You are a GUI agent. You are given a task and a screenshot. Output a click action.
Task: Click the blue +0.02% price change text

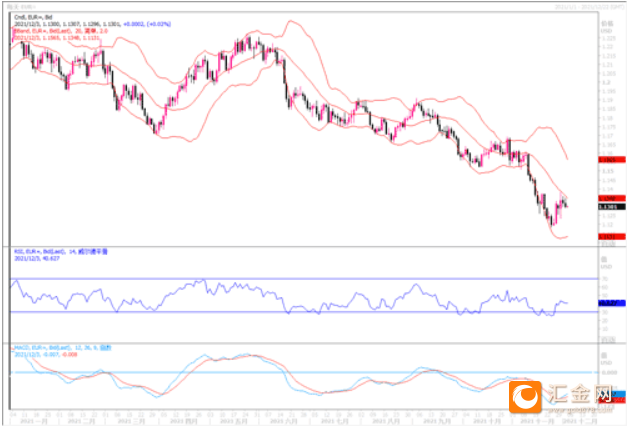159,24
